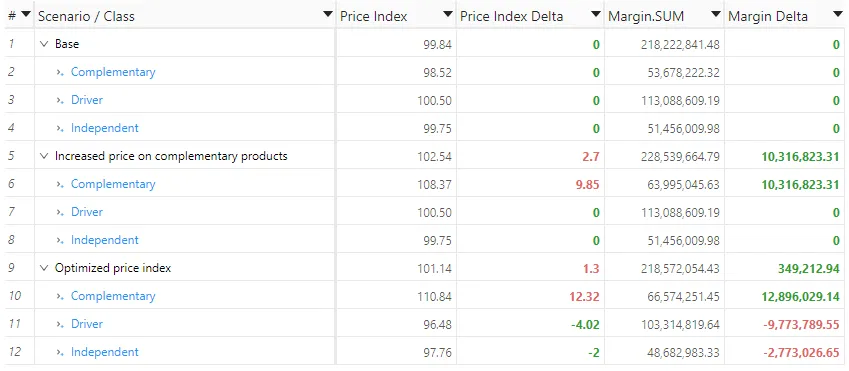Open the Complementary link in row 10
The height and width of the screenshot is (371, 849).
[113, 296]
